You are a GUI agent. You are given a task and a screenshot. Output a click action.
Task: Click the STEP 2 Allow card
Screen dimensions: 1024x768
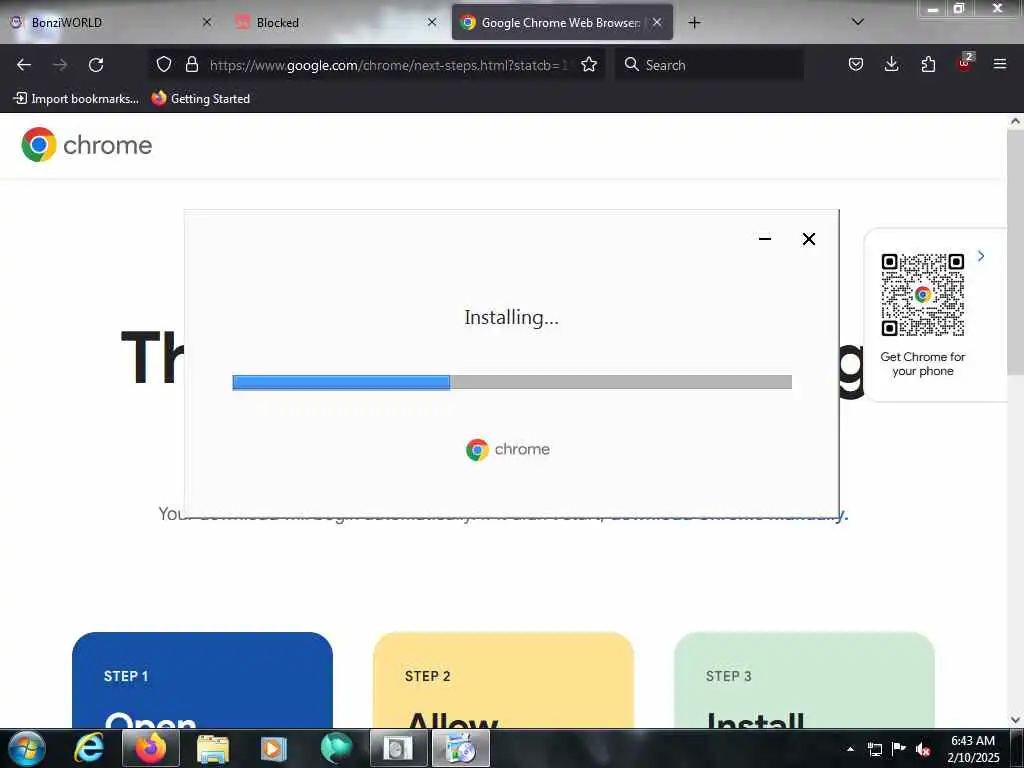coord(504,680)
